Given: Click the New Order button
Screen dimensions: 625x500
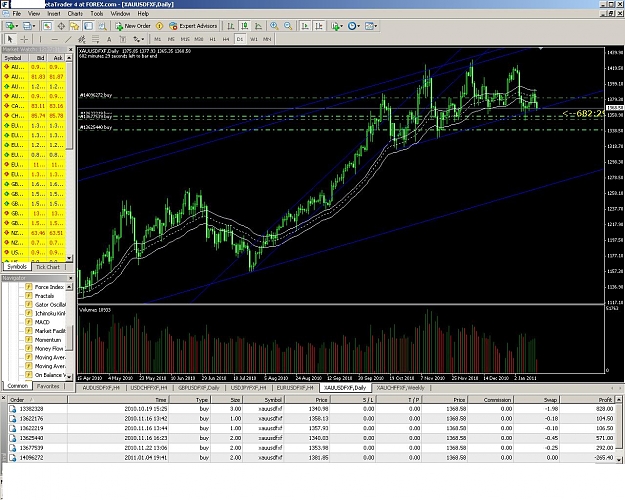Looking at the screenshot, I should [133, 26].
